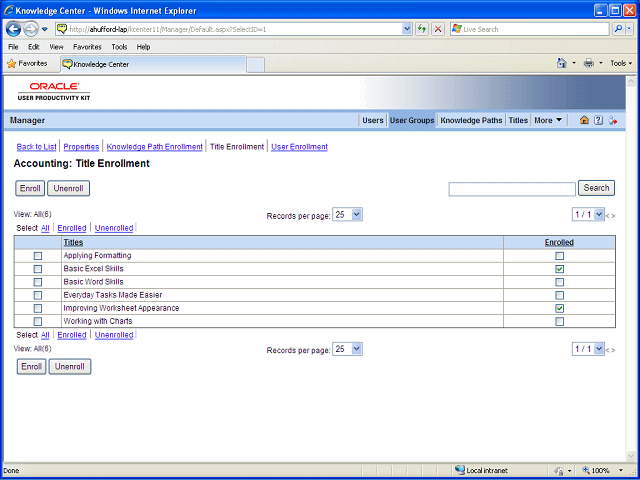Expand the More menu in Manager bar

[x=548, y=120]
